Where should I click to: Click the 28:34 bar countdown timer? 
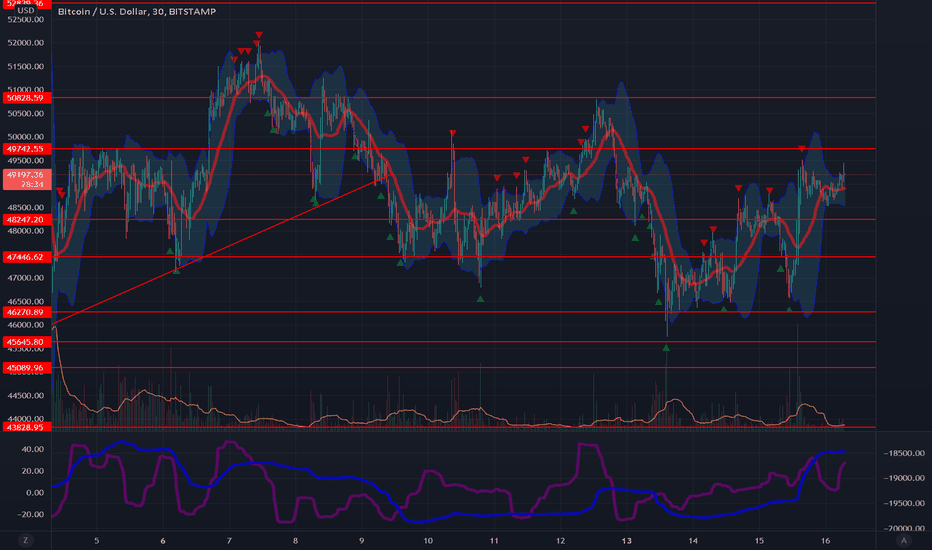[x=32, y=185]
